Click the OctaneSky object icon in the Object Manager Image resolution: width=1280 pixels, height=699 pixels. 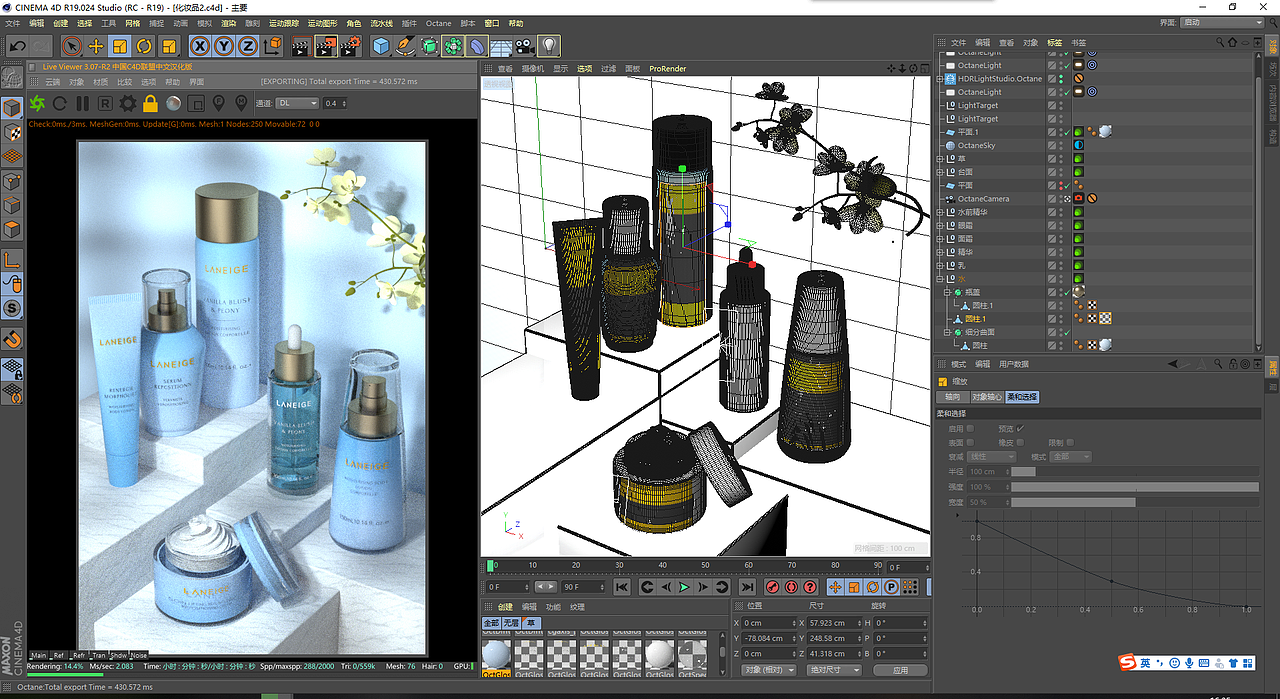952,145
